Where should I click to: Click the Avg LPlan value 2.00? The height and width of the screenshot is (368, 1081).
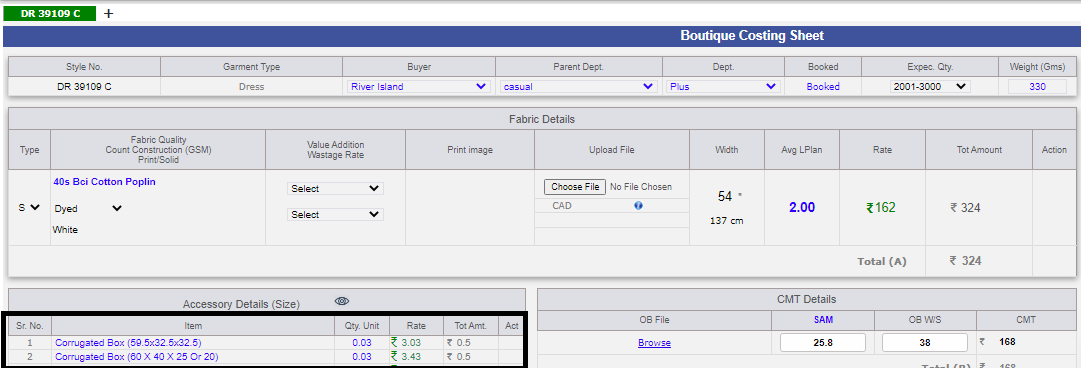point(802,207)
